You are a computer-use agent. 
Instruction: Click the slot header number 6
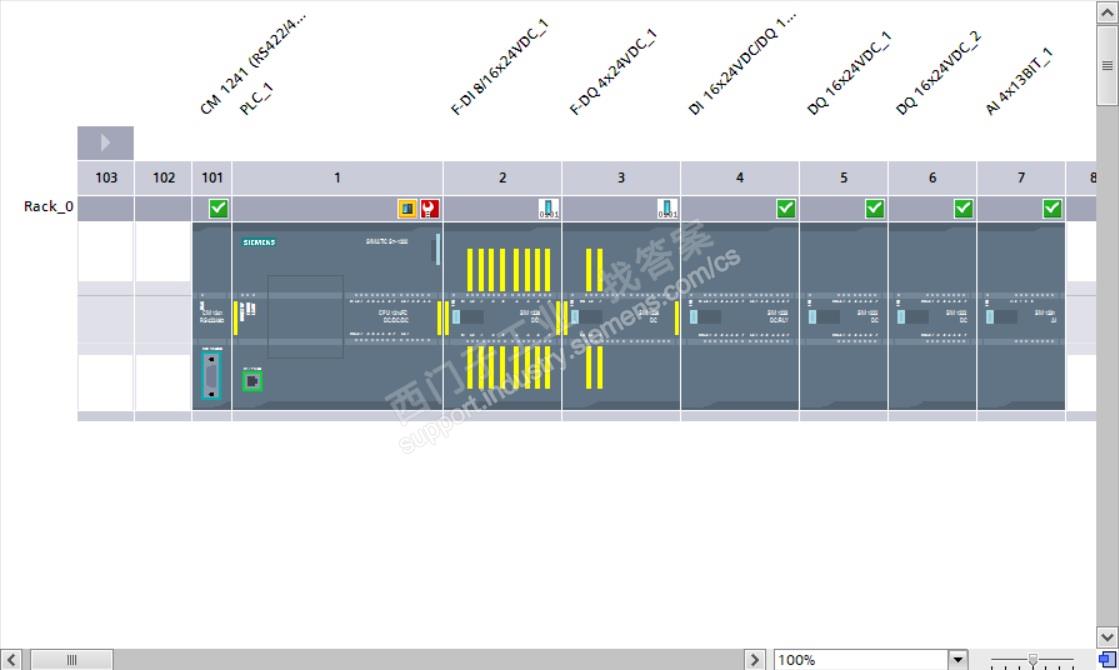(x=932, y=178)
